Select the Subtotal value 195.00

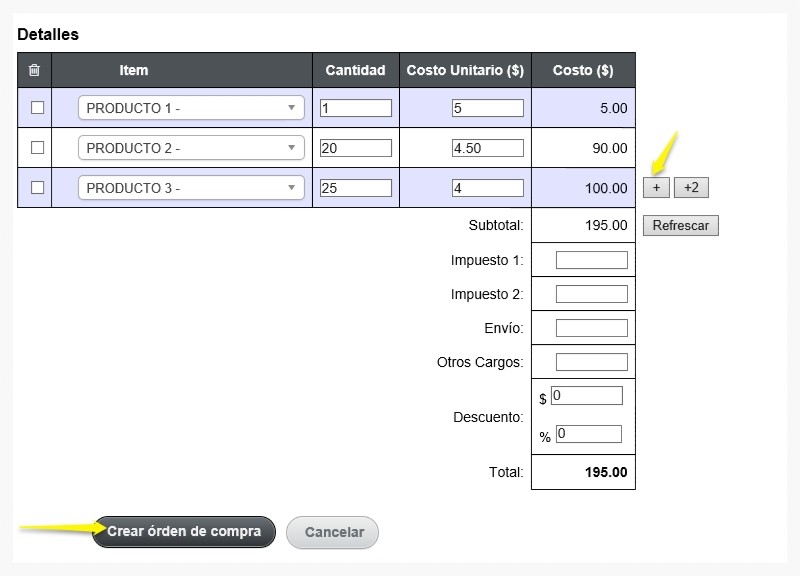[606, 225]
